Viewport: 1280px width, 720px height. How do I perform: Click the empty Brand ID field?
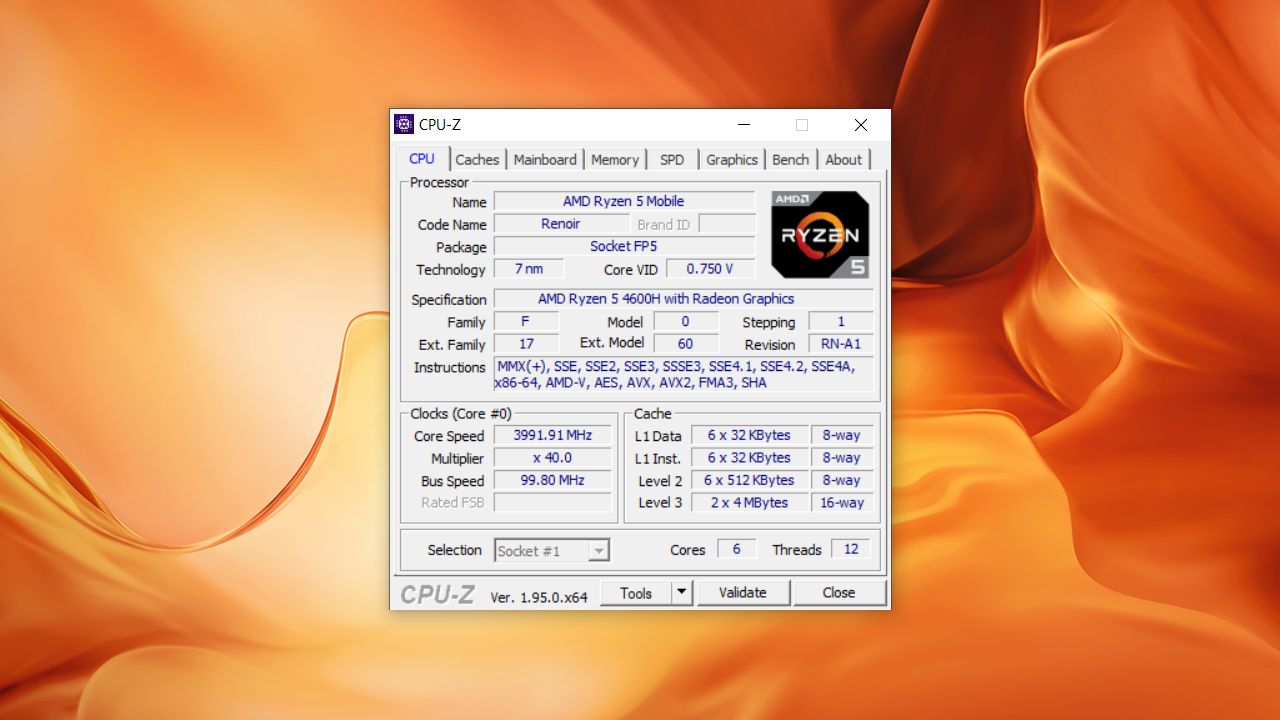pos(727,224)
